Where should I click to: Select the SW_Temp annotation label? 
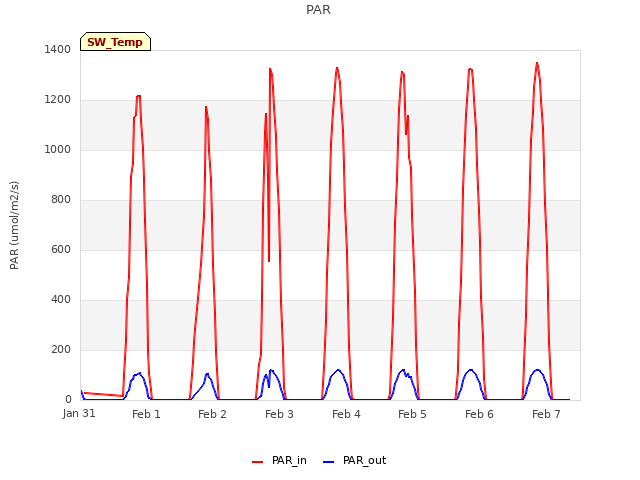(x=115, y=42)
